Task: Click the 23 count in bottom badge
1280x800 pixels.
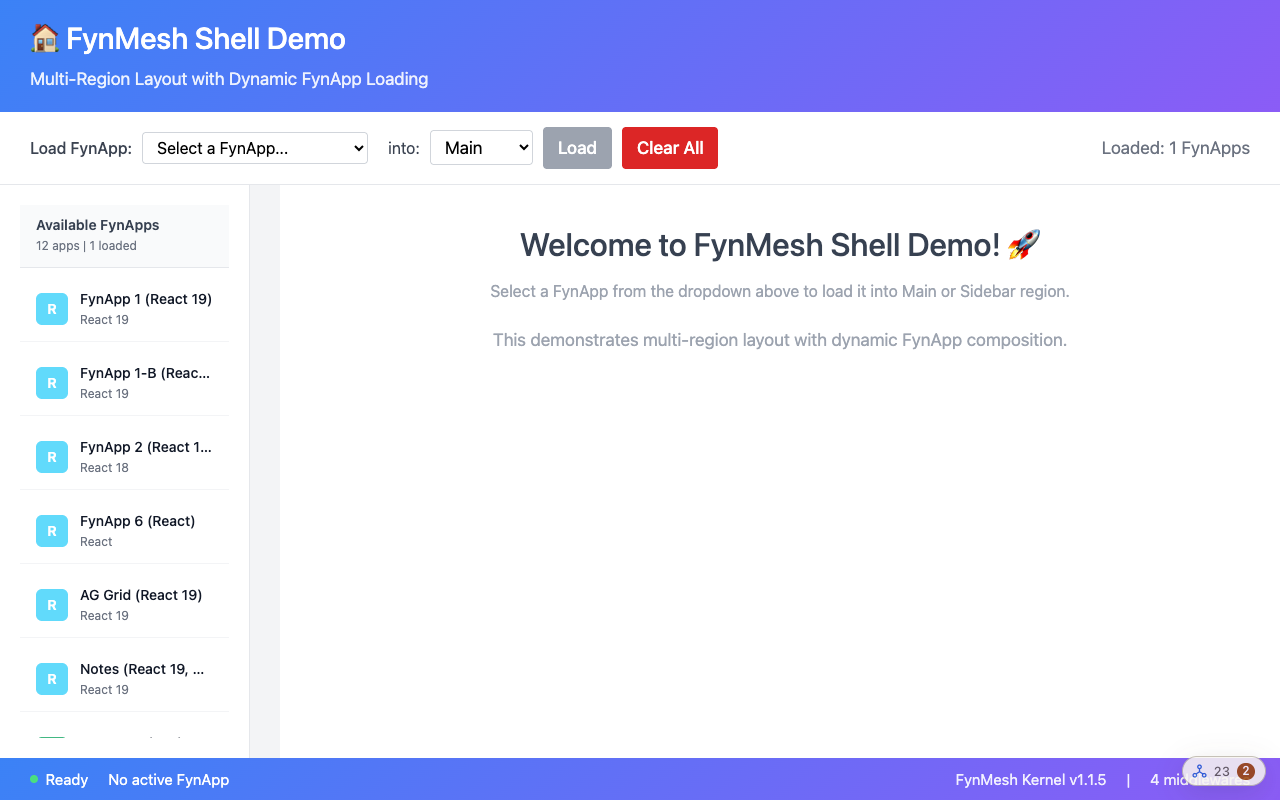Action: [x=1222, y=771]
